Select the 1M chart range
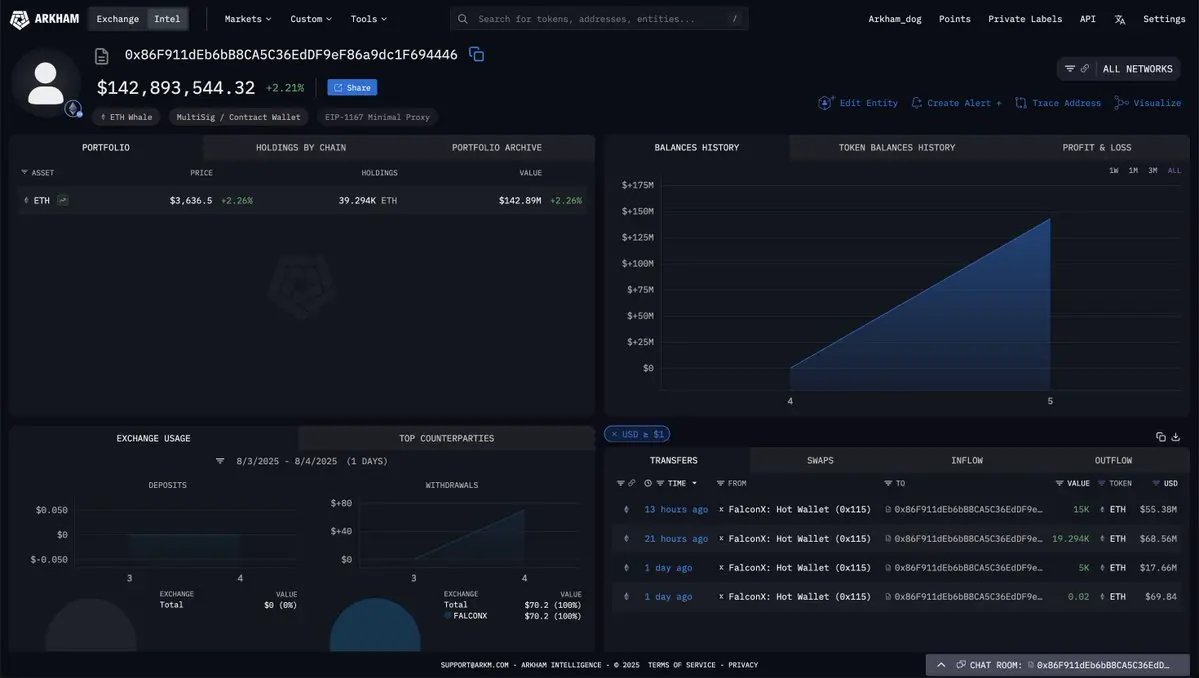1199x678 pixels. coord(1133,170)
